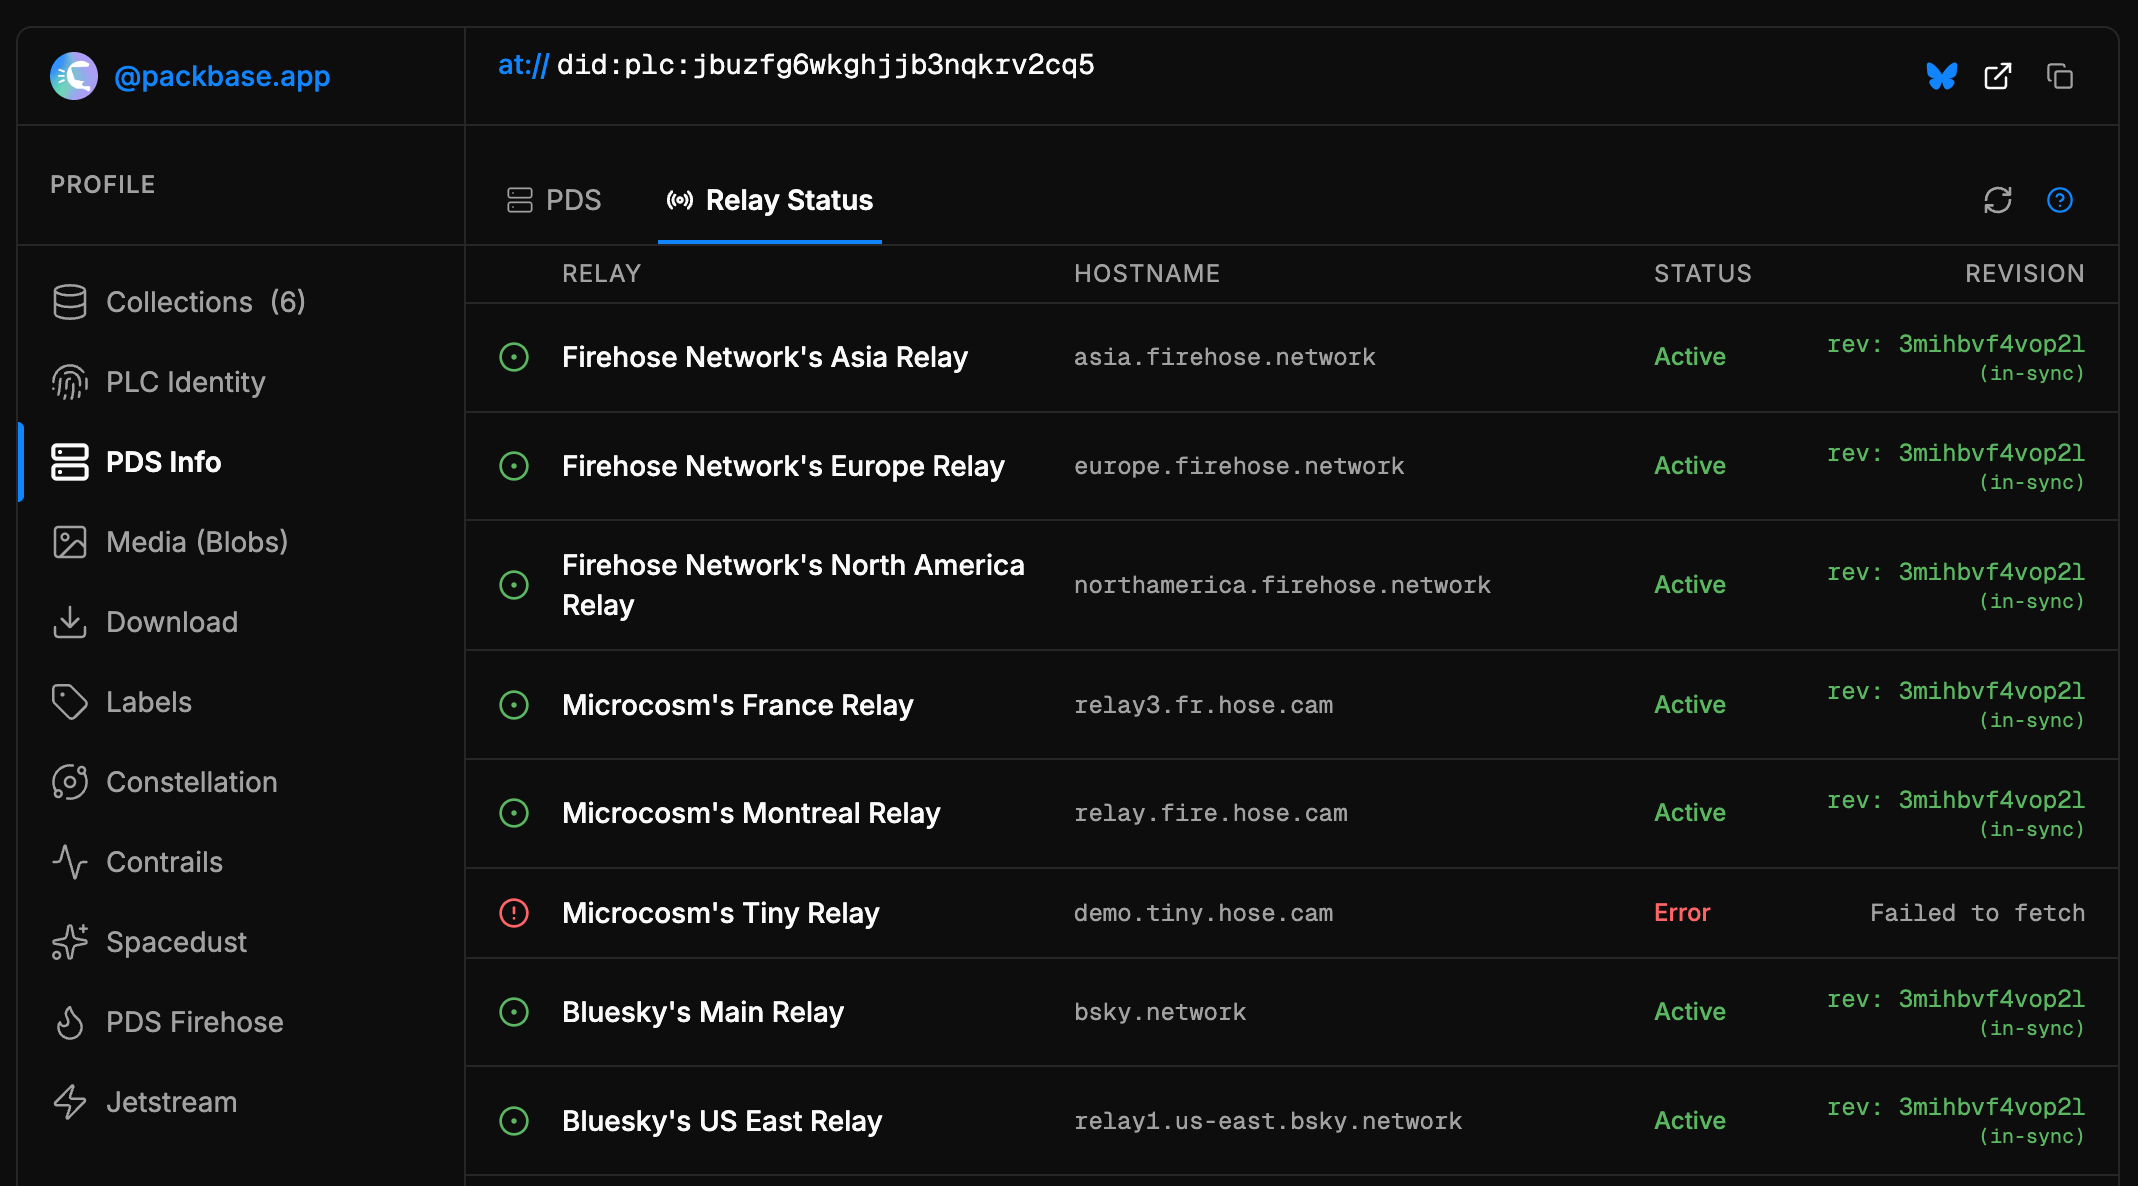The width and height of the screenshot is (2138, 1186).
Task: Click the REVISION column header
Action: pos(2025,274)
